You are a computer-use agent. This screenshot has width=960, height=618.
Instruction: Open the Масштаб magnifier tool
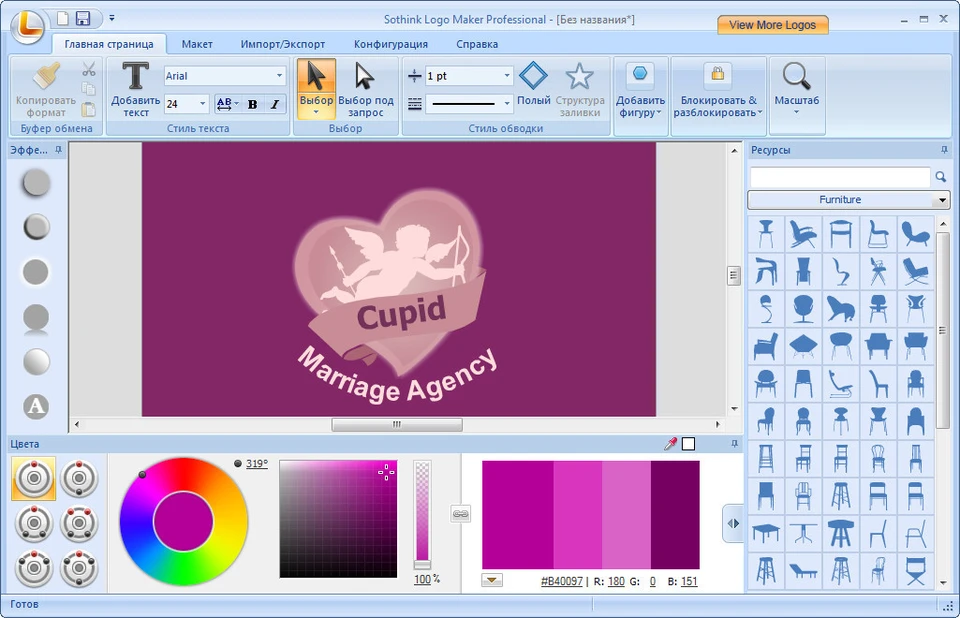pos(796,77)
